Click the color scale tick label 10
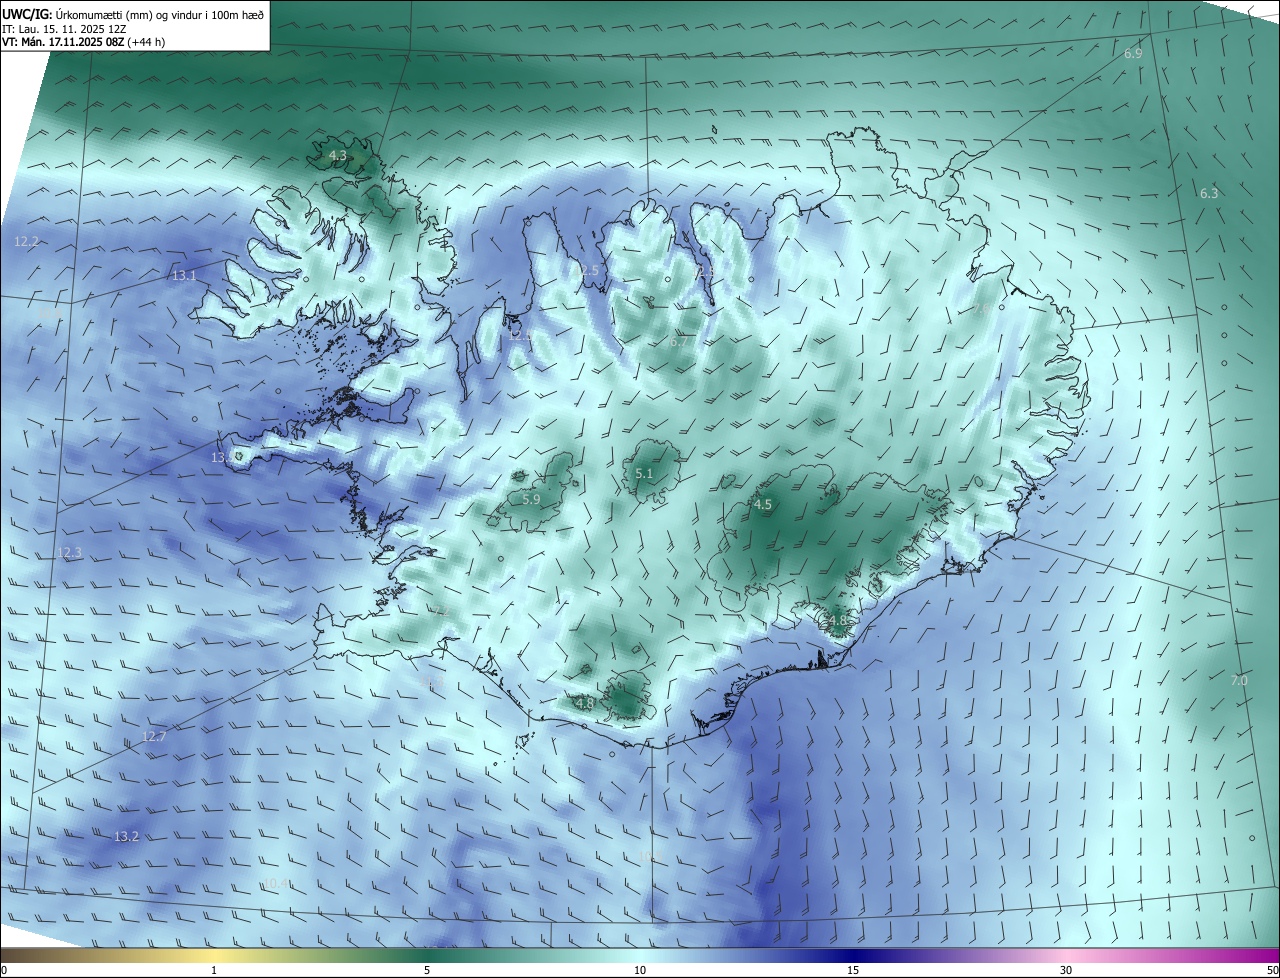The width and height of the screenshot is (1280, 978). (x=640, y=970)
